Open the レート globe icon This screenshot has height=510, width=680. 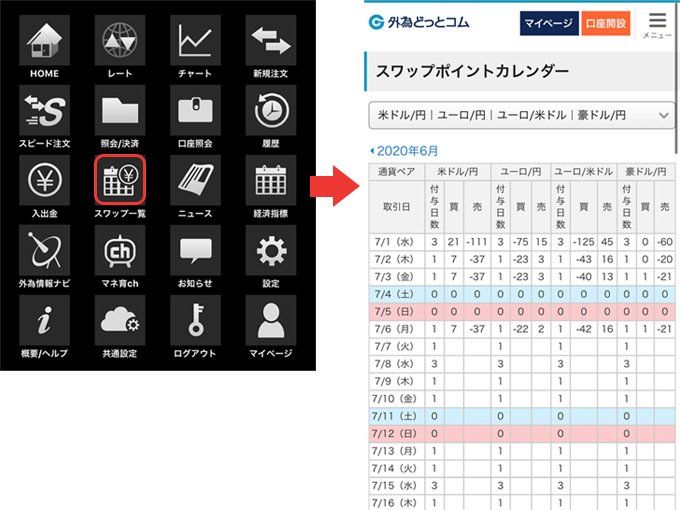(121, 40)
